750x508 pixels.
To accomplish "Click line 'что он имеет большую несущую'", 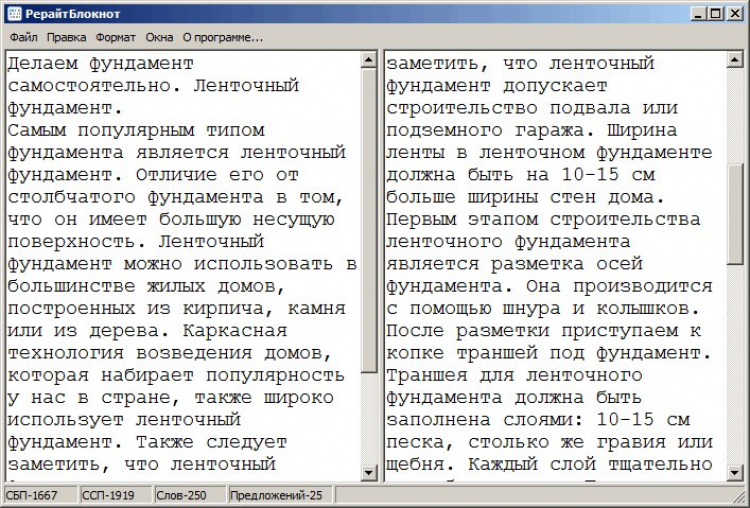I will coord(171,220).
